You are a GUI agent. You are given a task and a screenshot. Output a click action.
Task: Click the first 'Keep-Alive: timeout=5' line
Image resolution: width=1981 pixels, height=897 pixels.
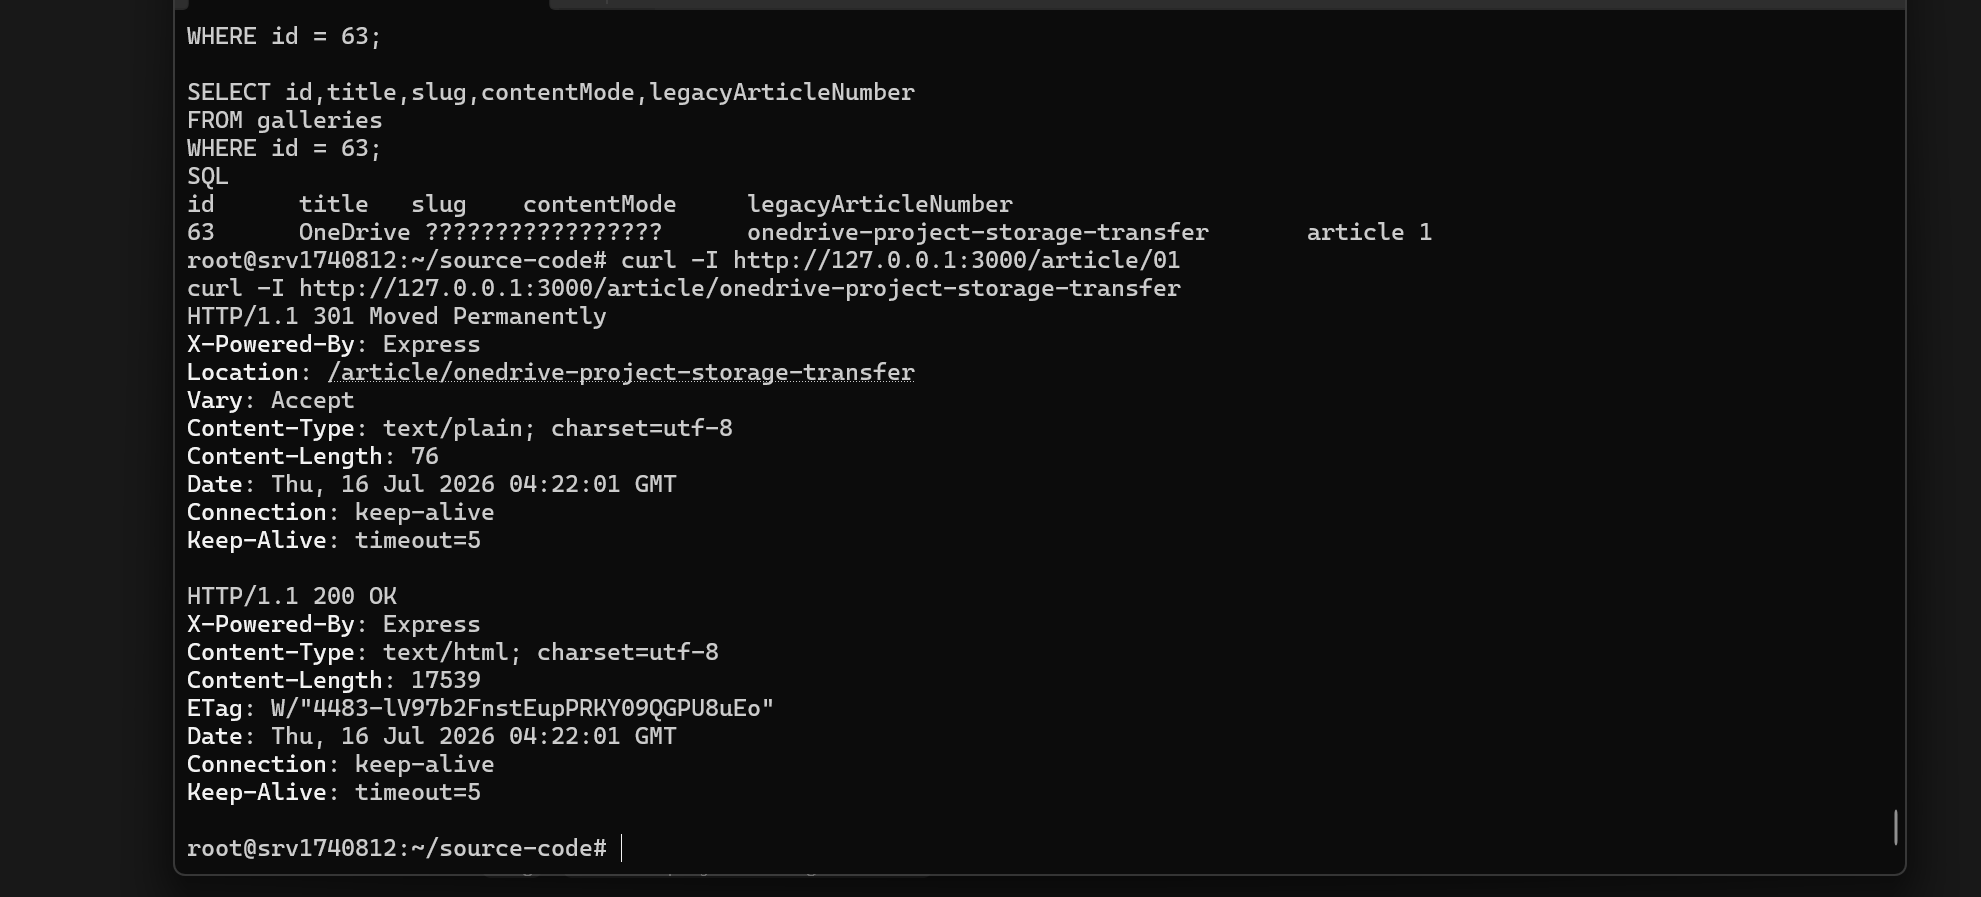[333, 540]
